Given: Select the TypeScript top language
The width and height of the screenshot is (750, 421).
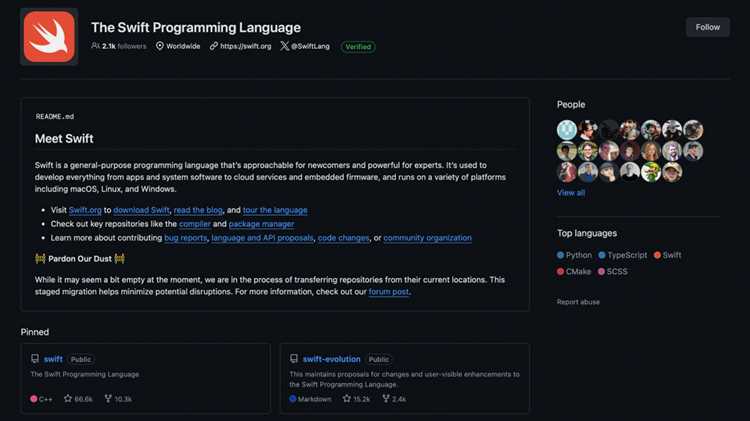Looking at the screenshot, I should (623, 255).
